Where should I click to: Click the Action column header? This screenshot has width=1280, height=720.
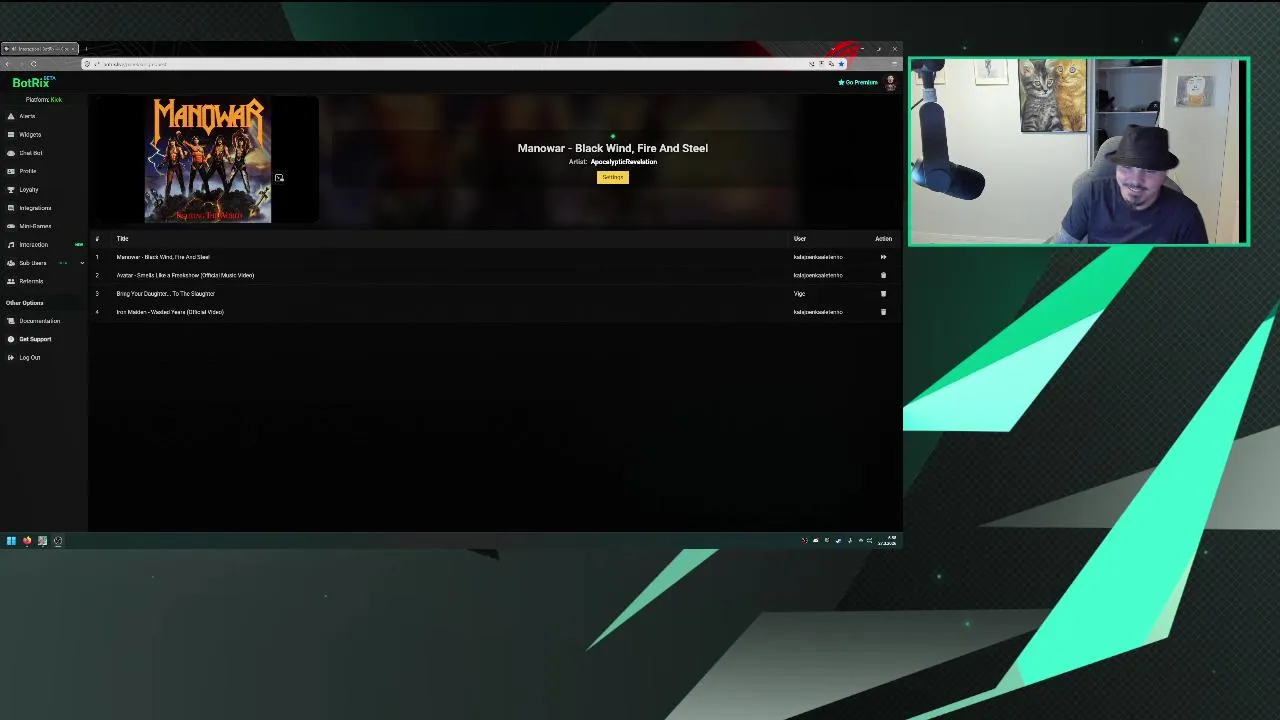(883, 239)
